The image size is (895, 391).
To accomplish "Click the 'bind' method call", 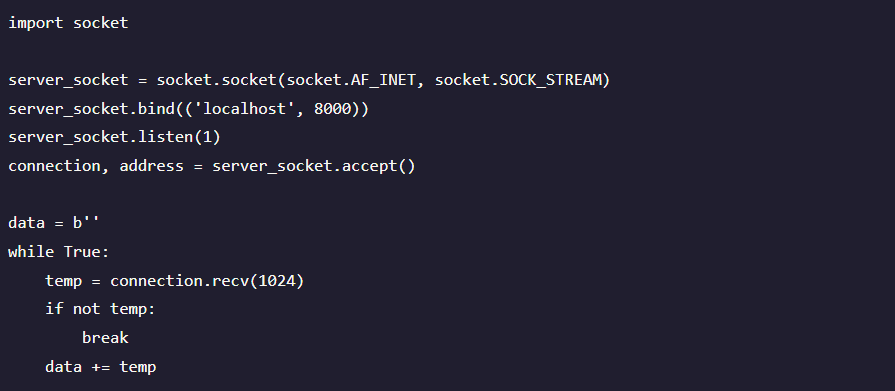I will coord(156,109).
